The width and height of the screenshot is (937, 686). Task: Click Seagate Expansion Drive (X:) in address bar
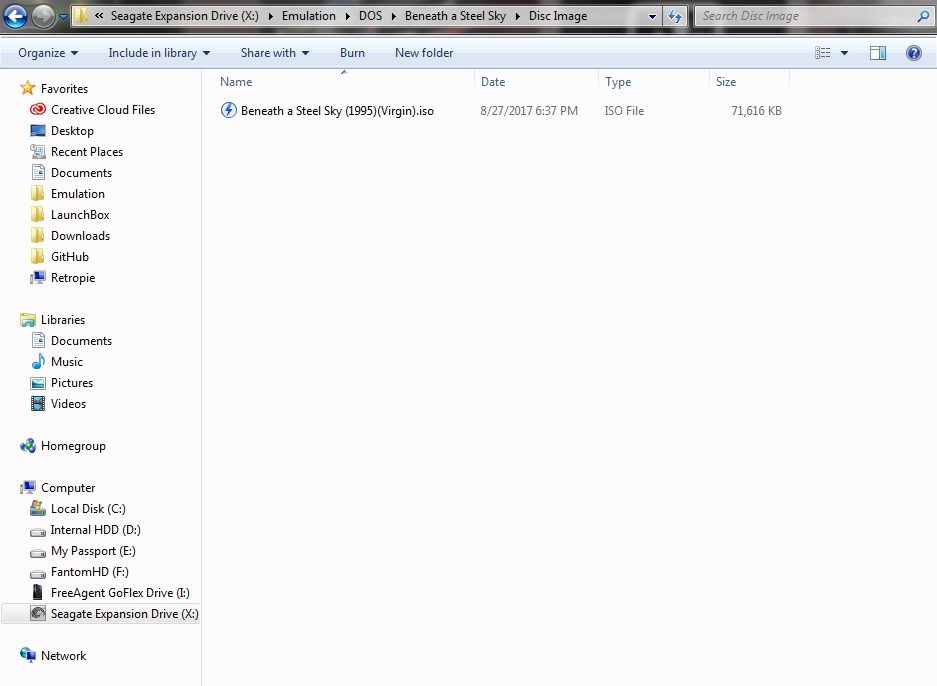point(185,16)
